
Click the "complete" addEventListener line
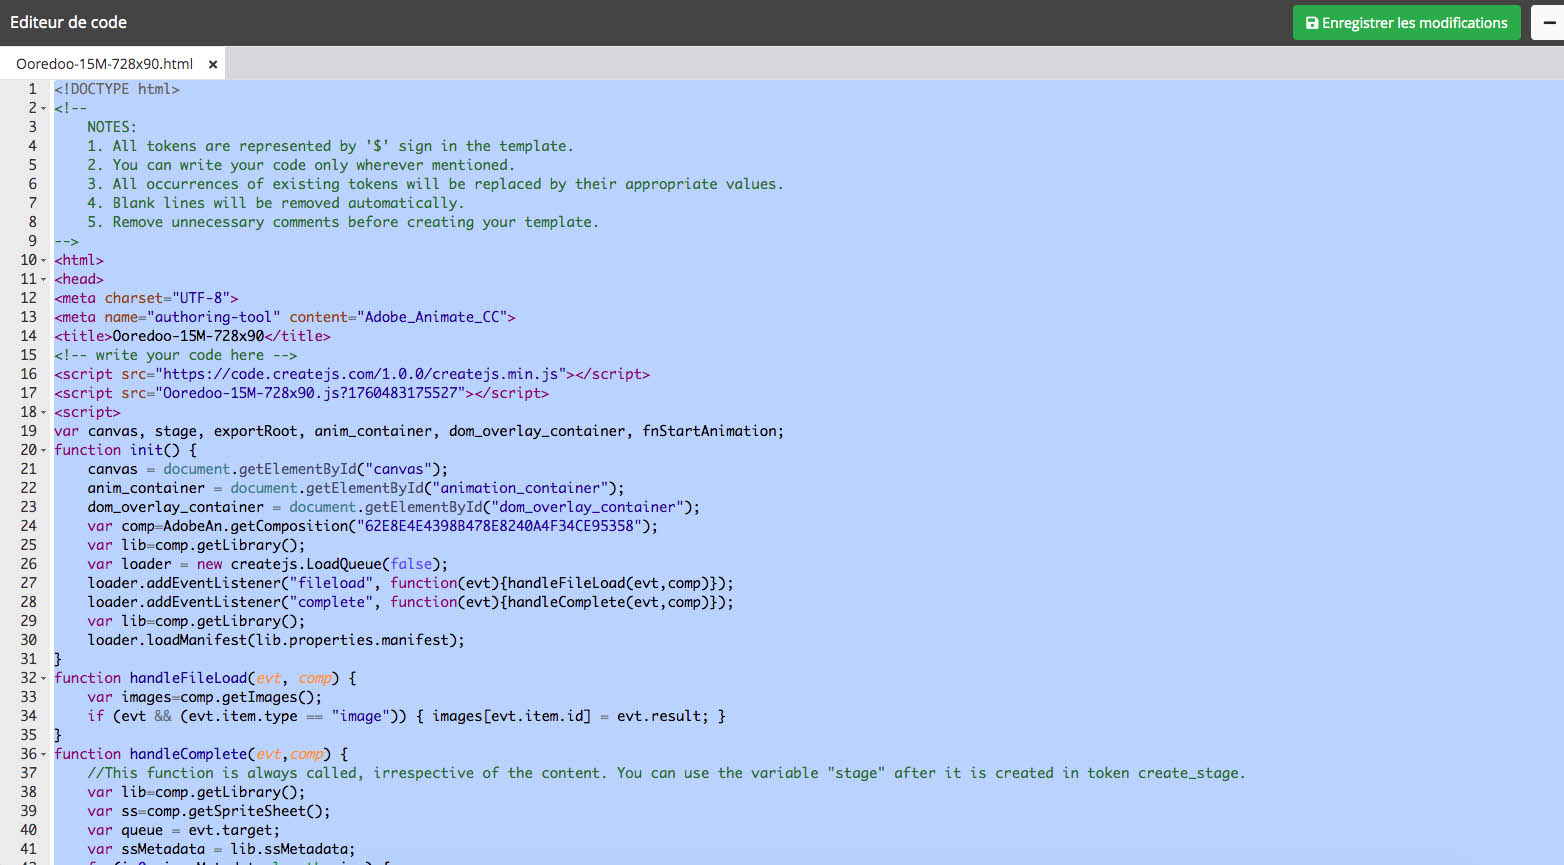tap(411, 602)
